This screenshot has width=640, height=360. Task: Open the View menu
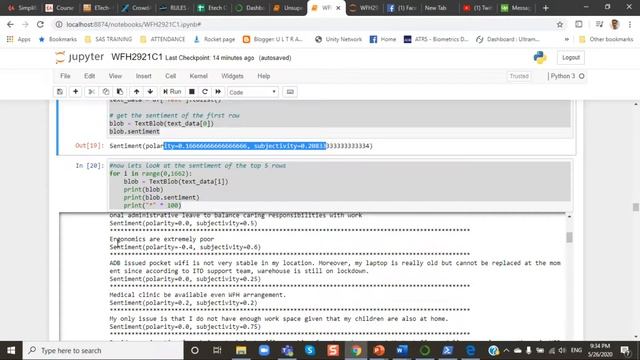[x=115, y=76]
